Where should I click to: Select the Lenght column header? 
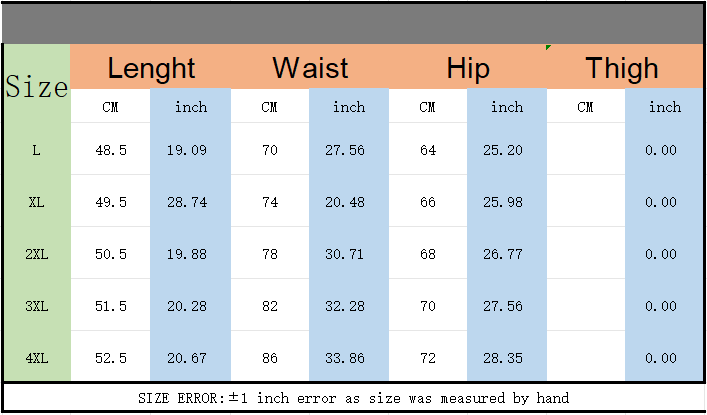[x=151, y=68]
